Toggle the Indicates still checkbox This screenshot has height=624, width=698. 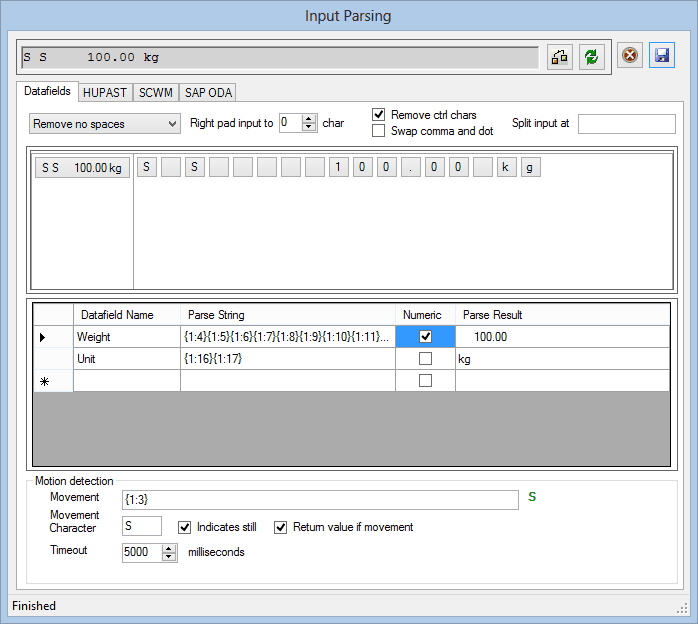tap(185, 527)
